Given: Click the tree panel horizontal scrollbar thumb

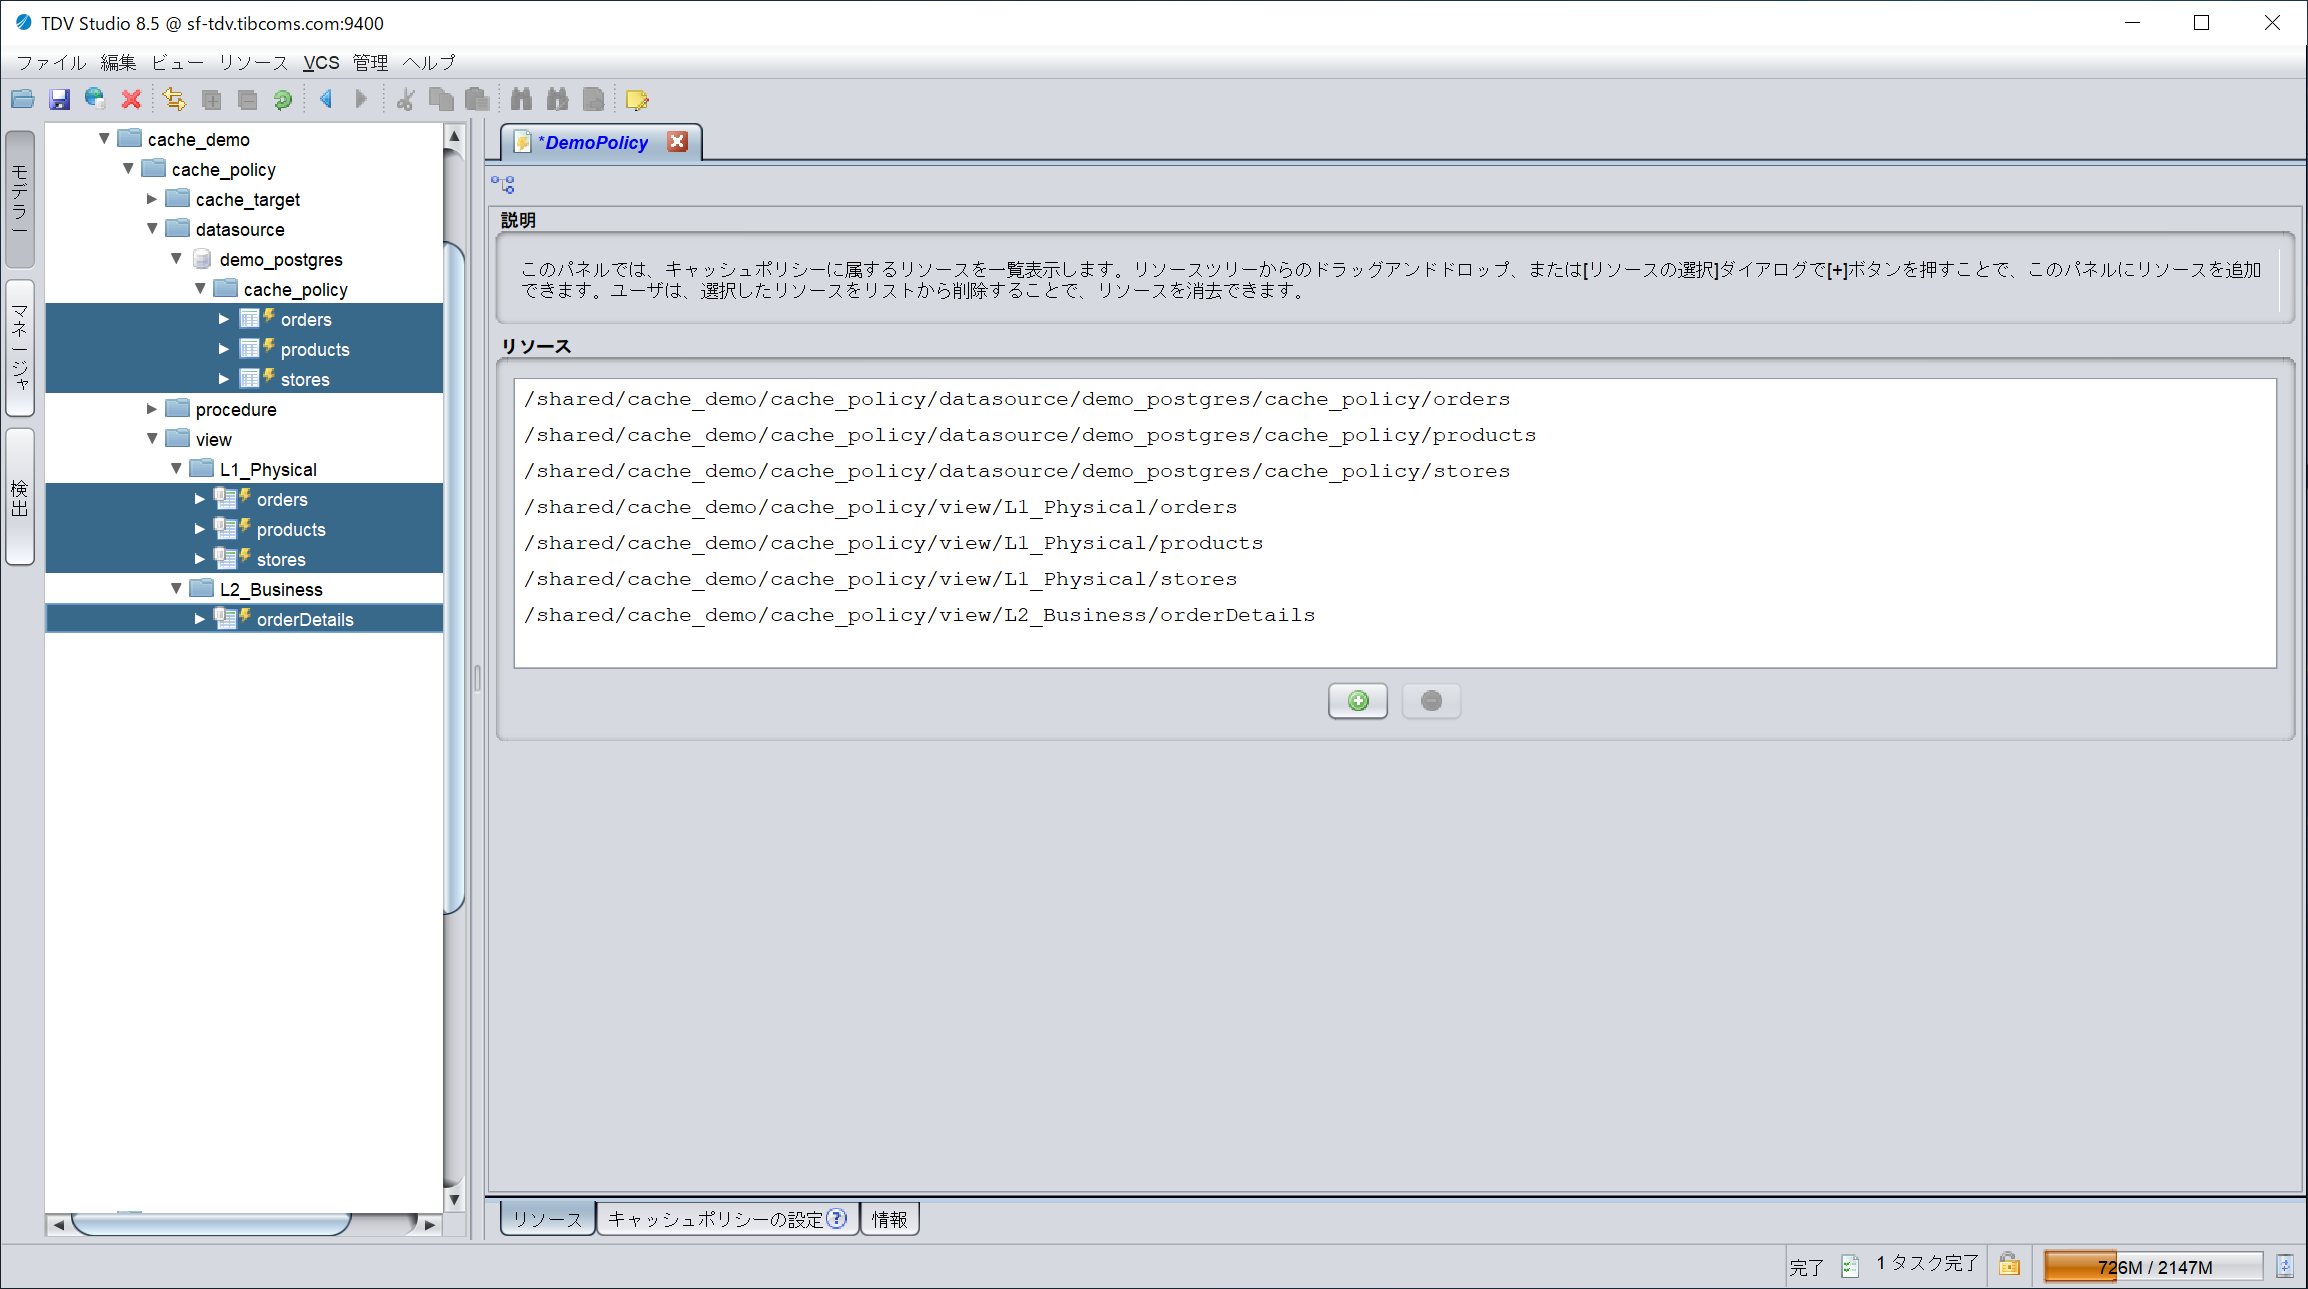Looking at the screenshot, I should coord(212,1224).
